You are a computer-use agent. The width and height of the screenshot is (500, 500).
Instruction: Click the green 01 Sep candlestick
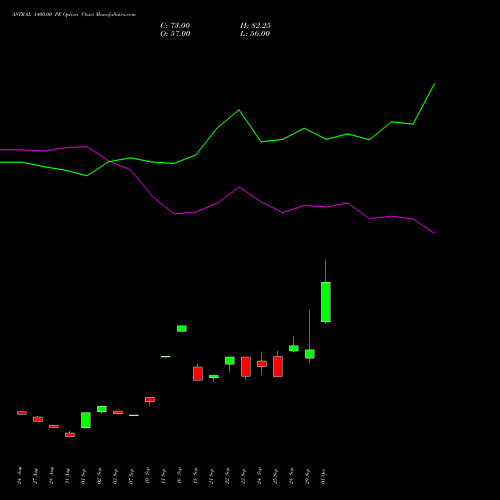tap(86, 420)
